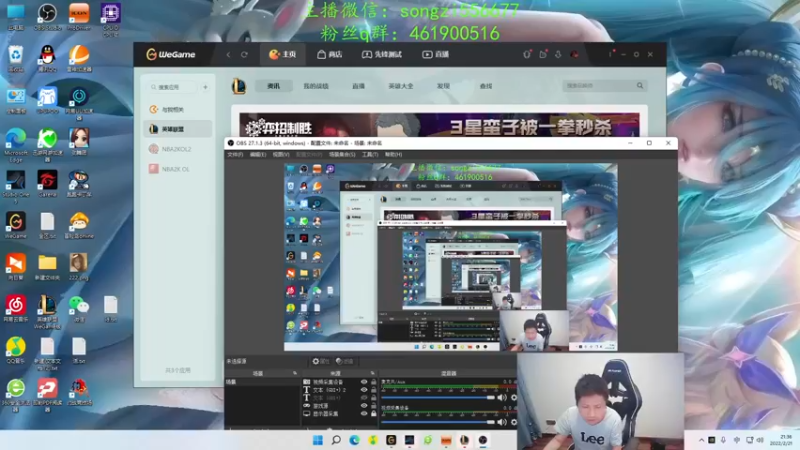Image resolution: width=800 pixels, height=450 pixels.
Task: Toggle visibility of 显示器采集 display capture source
Action: pyautogui.click(x=364, y=414)
